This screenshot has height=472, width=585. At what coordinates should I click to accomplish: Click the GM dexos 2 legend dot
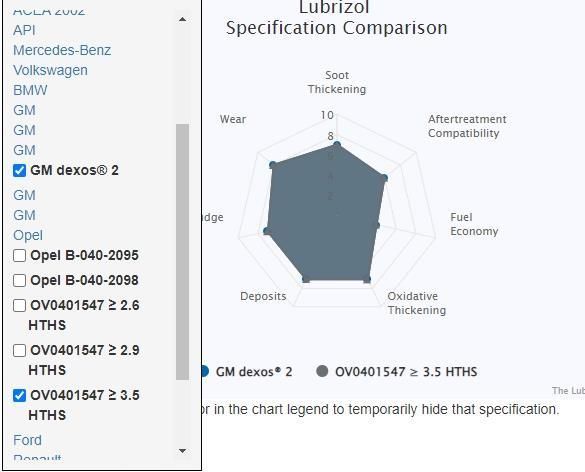point(204,371)
